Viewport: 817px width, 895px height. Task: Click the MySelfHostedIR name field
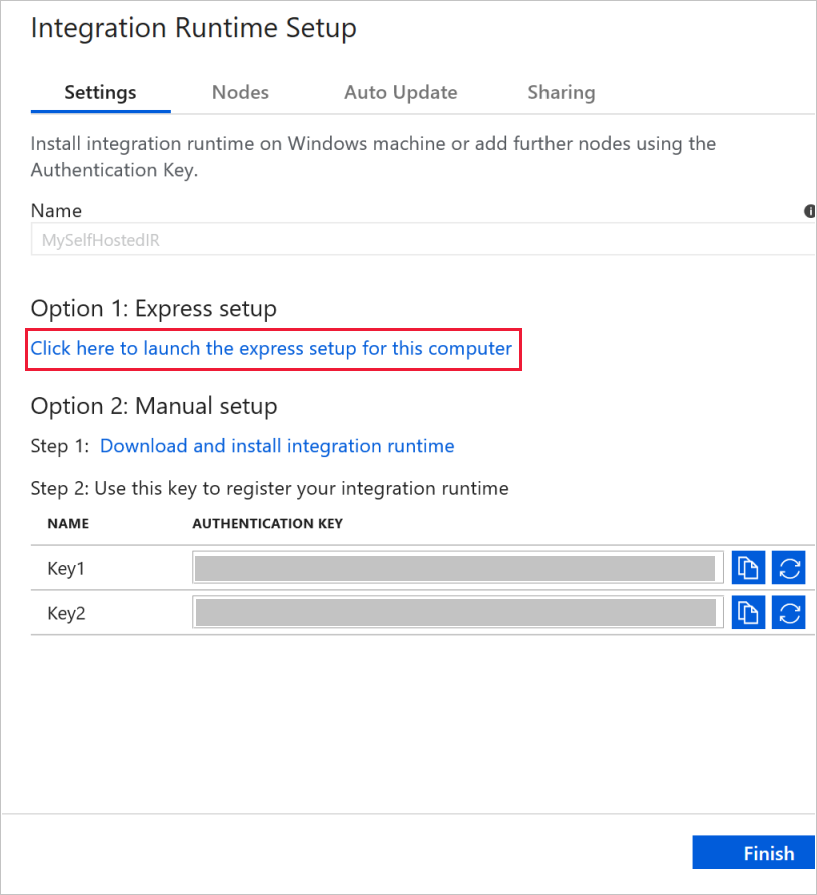click(x=400, y=239)
